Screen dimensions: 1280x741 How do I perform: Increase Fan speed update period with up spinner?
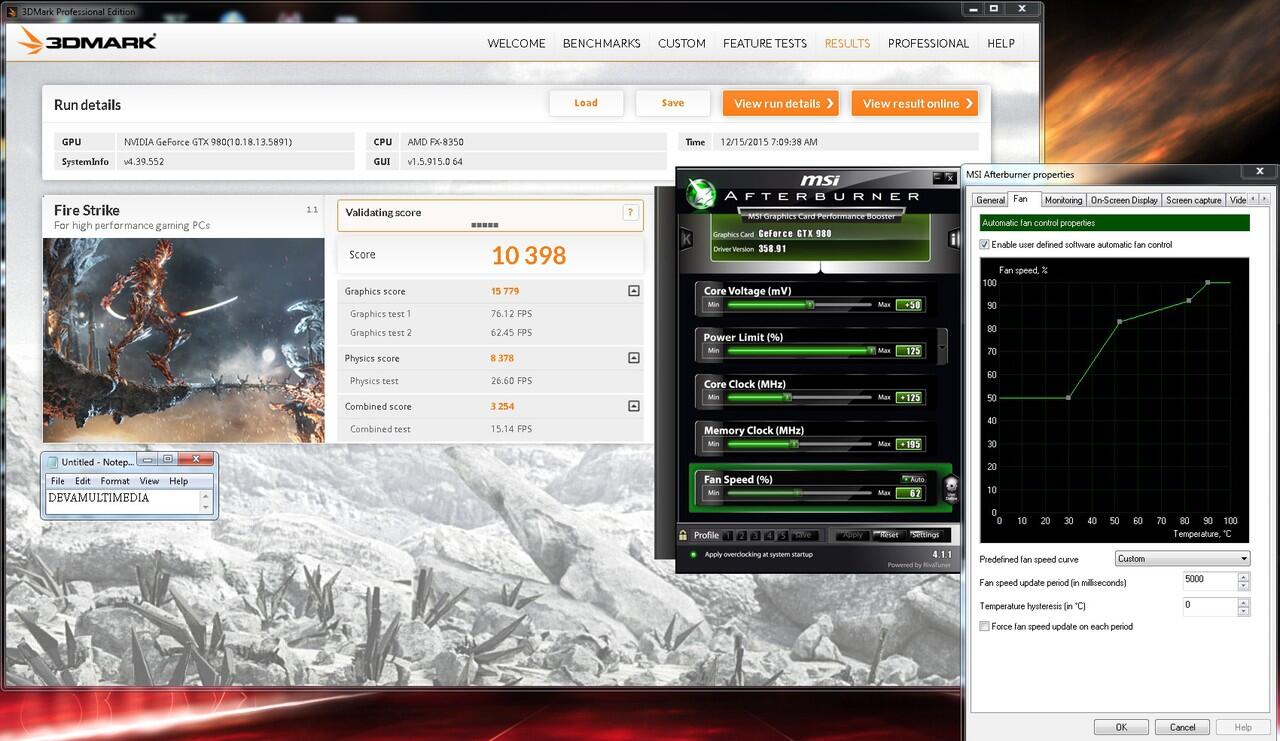(1243, 575)
